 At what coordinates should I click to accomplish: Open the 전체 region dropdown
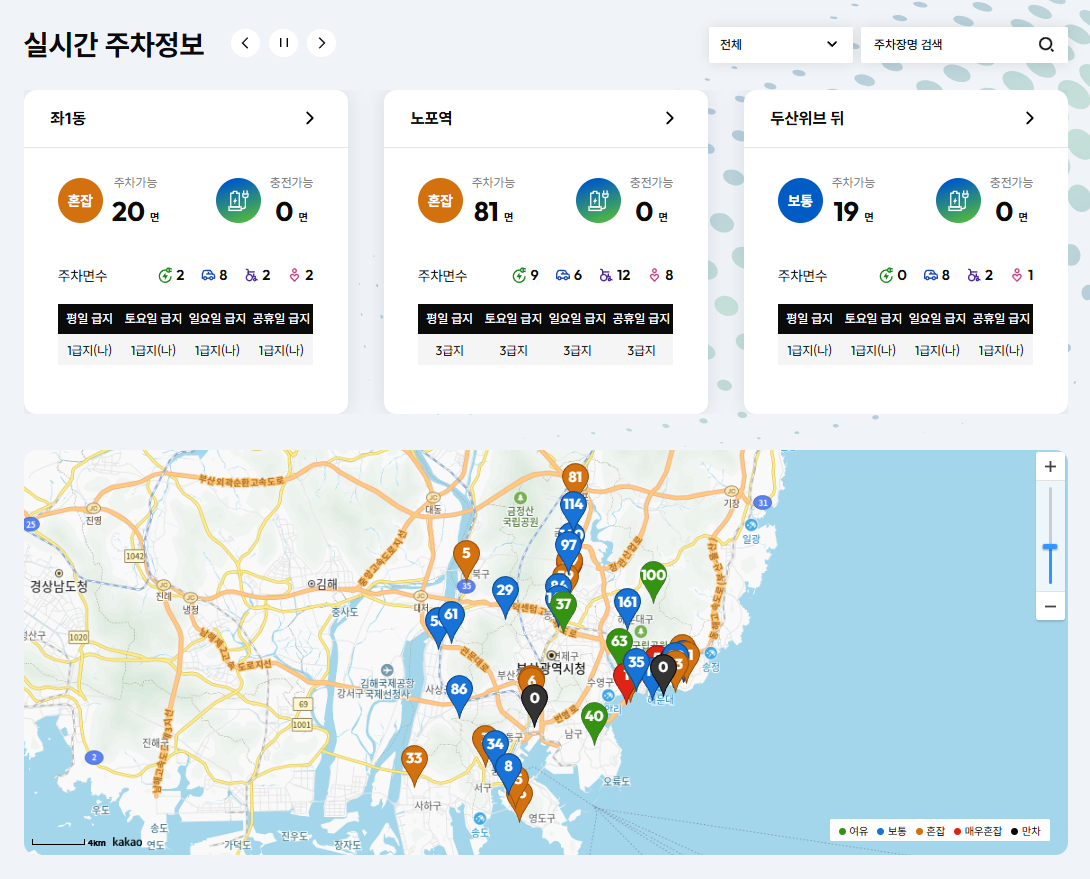click(781, 45)
